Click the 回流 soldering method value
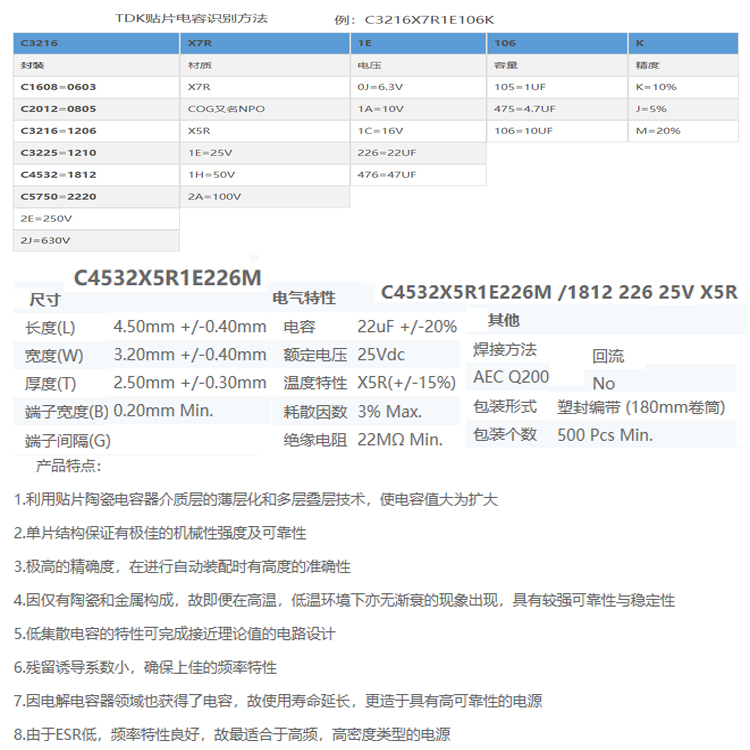The width and height of the screenshot is (750, 750). 608,356
